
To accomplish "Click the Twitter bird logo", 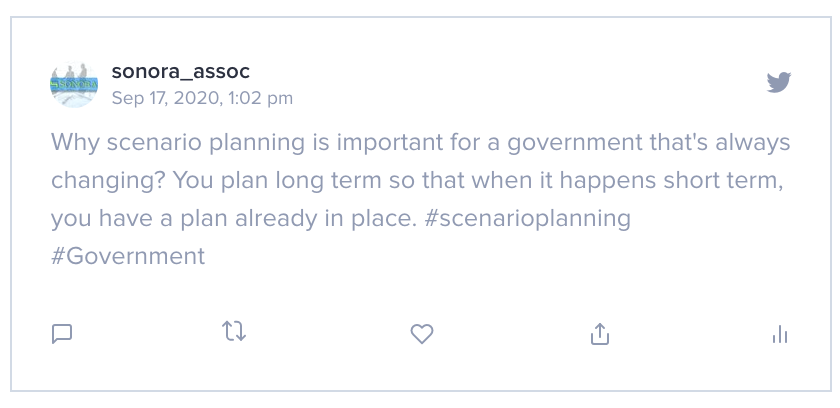I will coord(778,82).
